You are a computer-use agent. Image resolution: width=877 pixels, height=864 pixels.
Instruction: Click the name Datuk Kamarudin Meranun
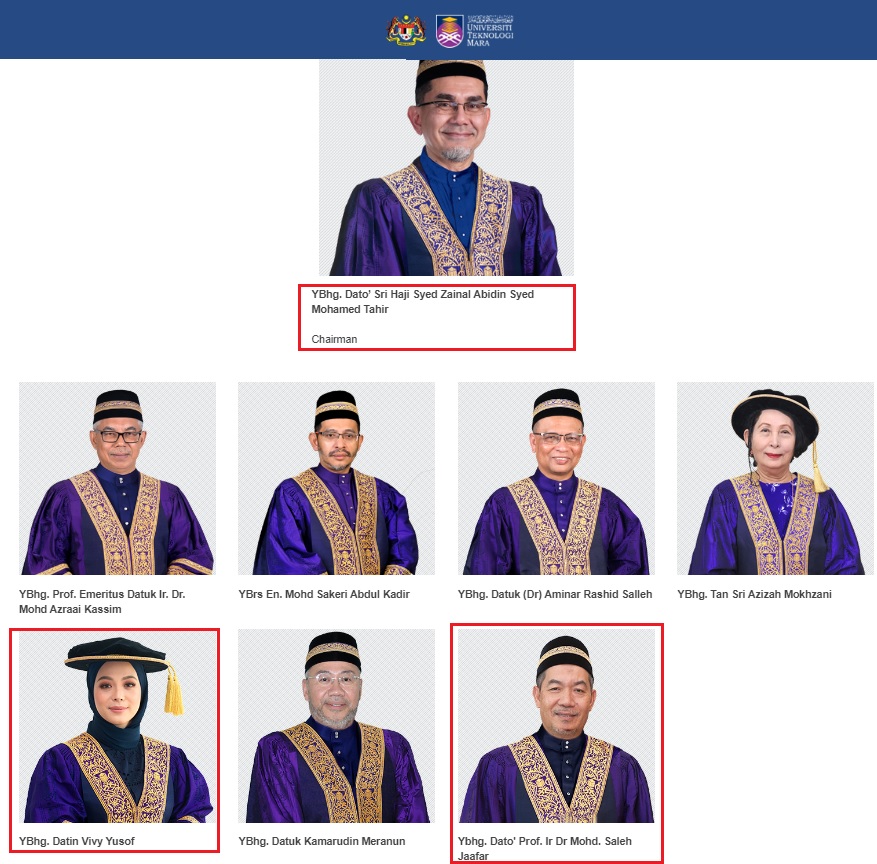(x=322, y=841)
